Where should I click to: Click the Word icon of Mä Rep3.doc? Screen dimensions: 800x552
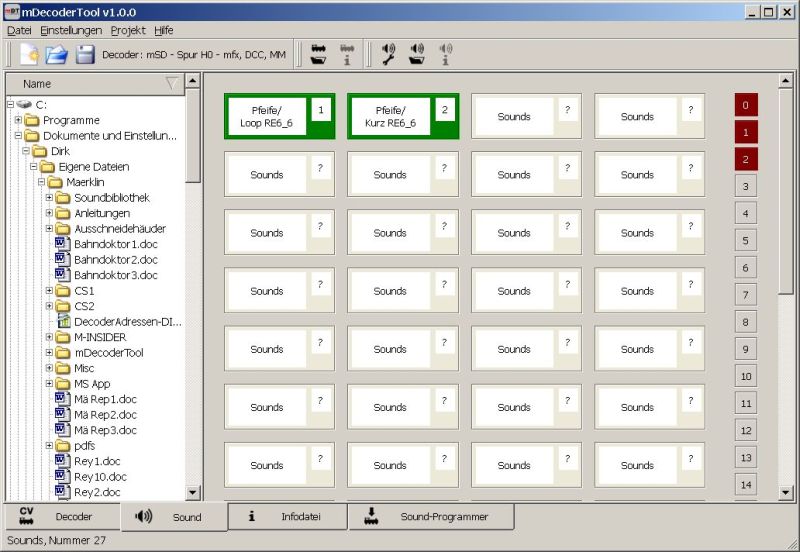pyautogui.click(x=62, y=430)
